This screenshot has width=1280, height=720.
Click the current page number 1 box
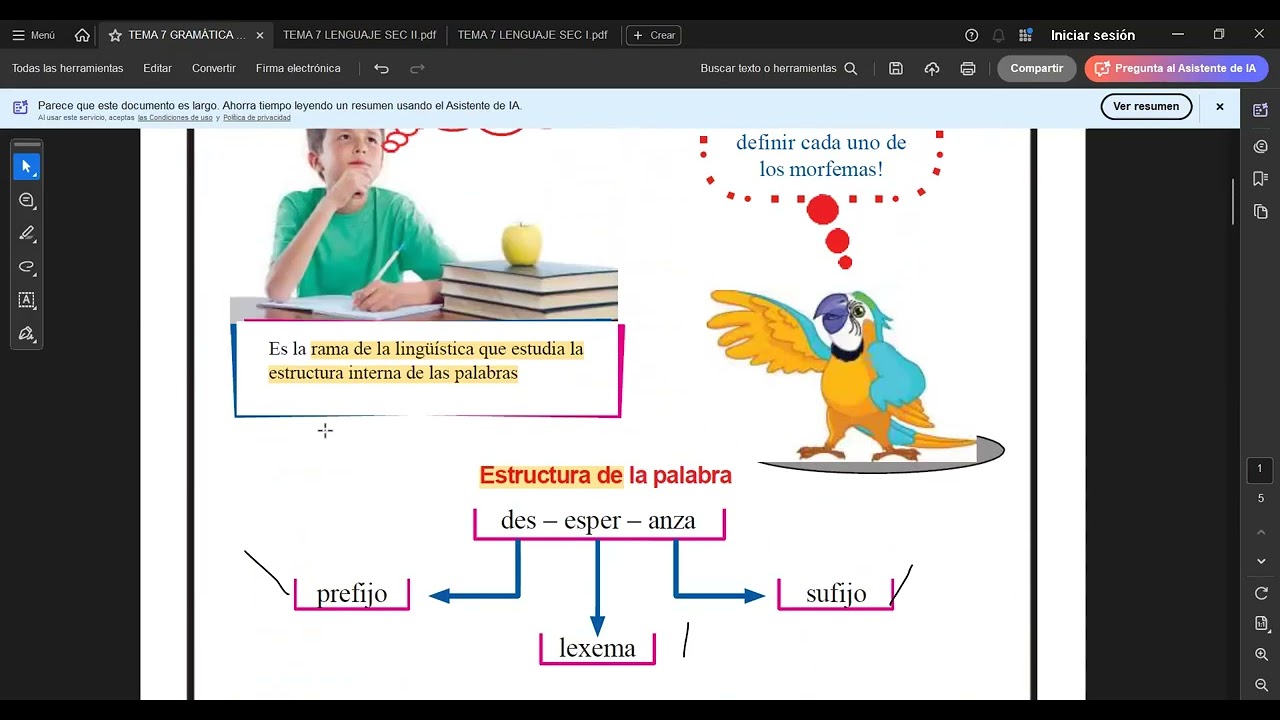coord(1260,469)
